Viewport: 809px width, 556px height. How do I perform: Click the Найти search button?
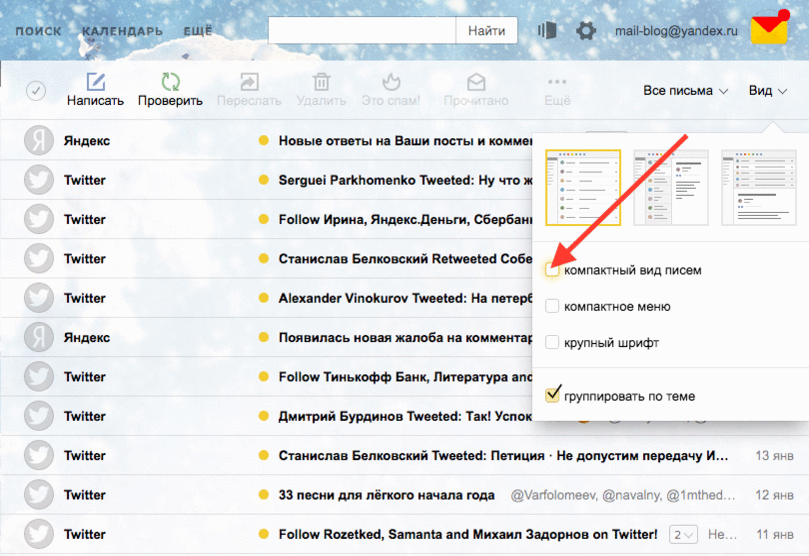[x=487, y=31]
